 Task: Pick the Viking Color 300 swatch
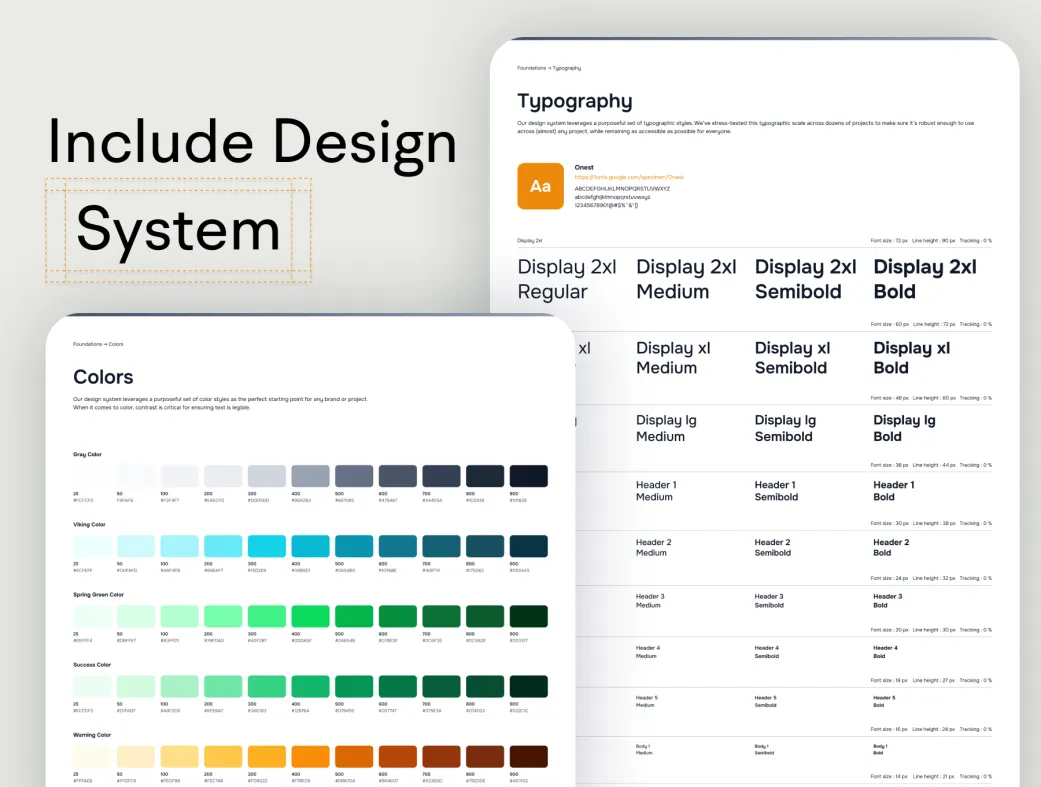(267, 546)
